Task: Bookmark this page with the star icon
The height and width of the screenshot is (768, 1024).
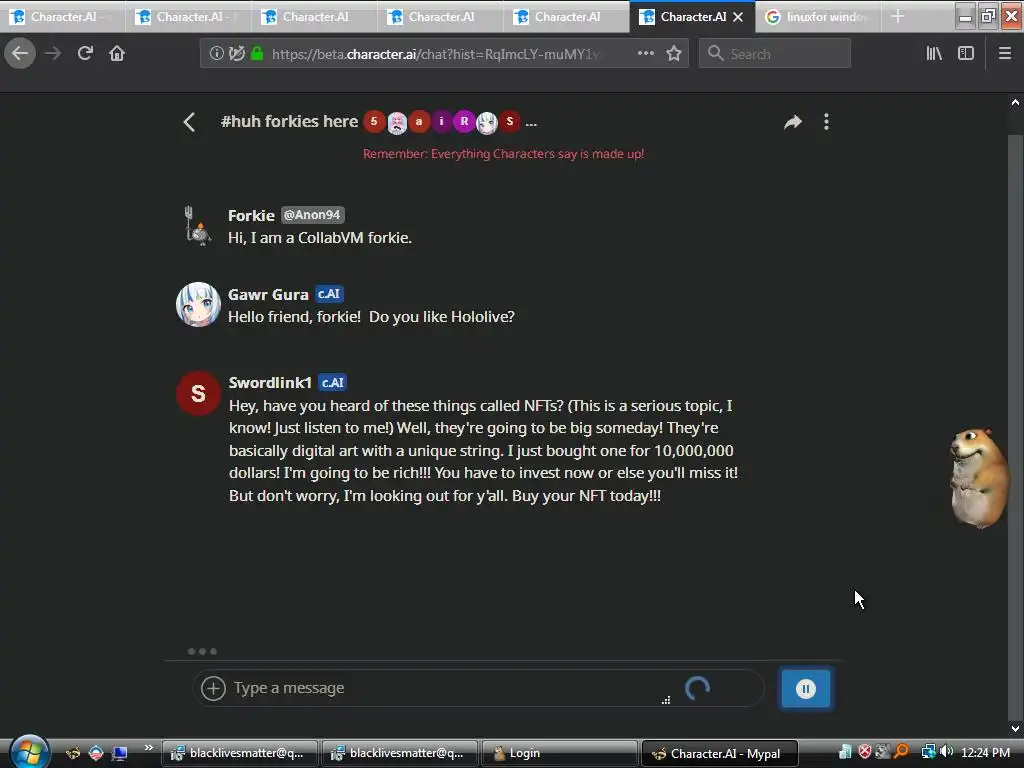Action: pyautogui.click(x=673, y=54)
